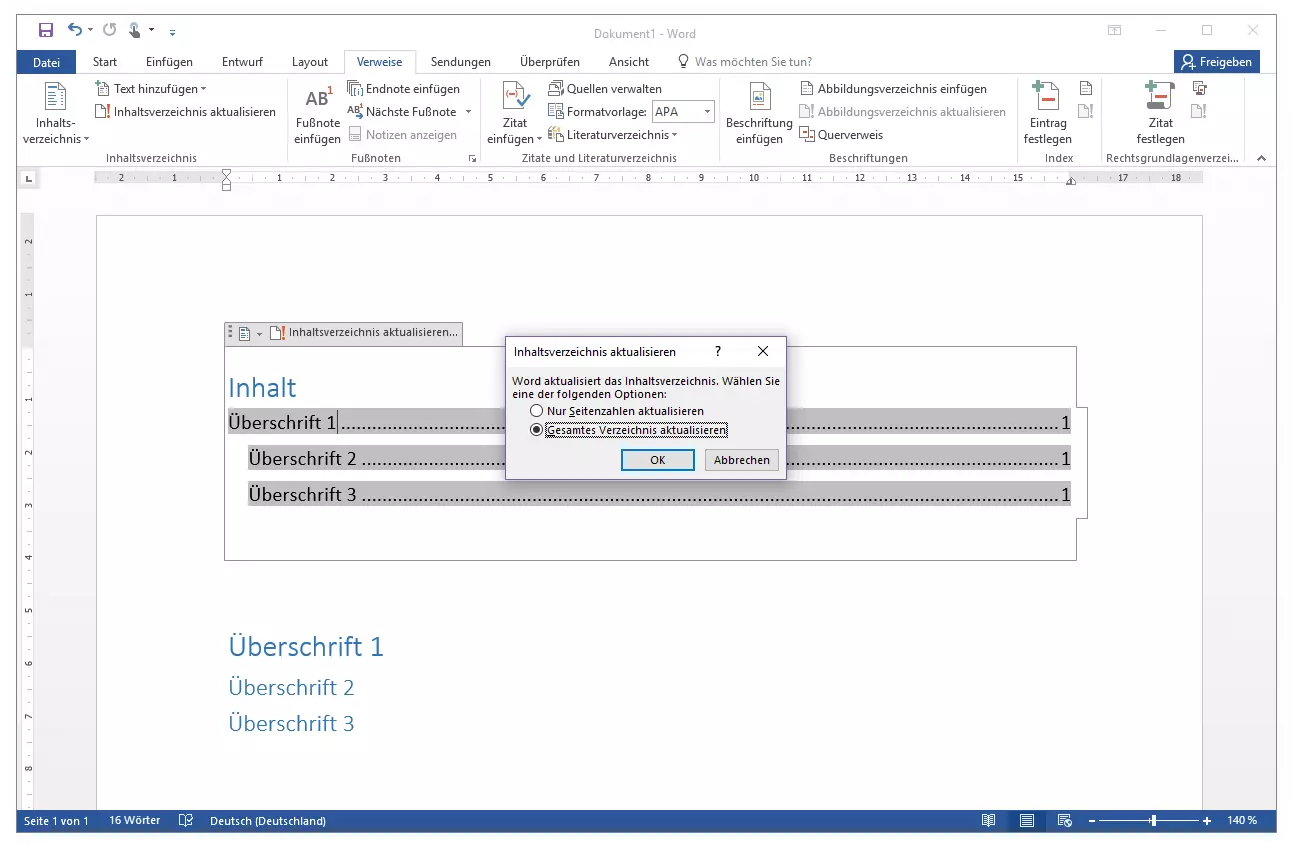Switch to the Einfügen tab

point(169,62)
